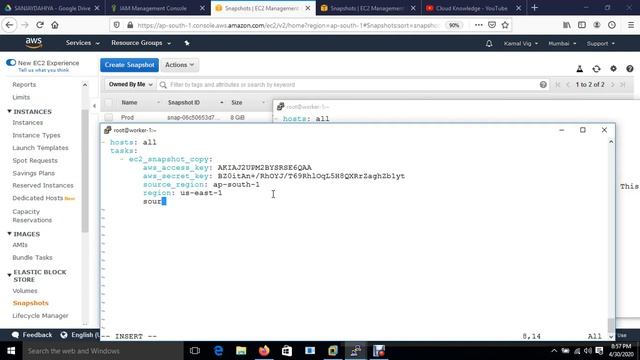Image resolution: width=640 pixels, height=360 pixels.
Task: Click the pin shortcut icon in AWS header
Action: (x=187, y=43)
